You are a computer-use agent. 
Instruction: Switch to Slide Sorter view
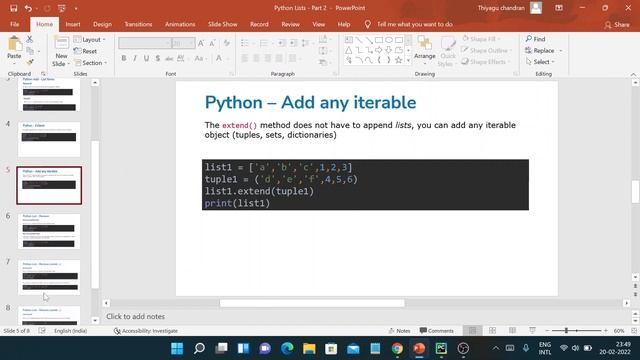pyautogui.click(x=492, y=331)
